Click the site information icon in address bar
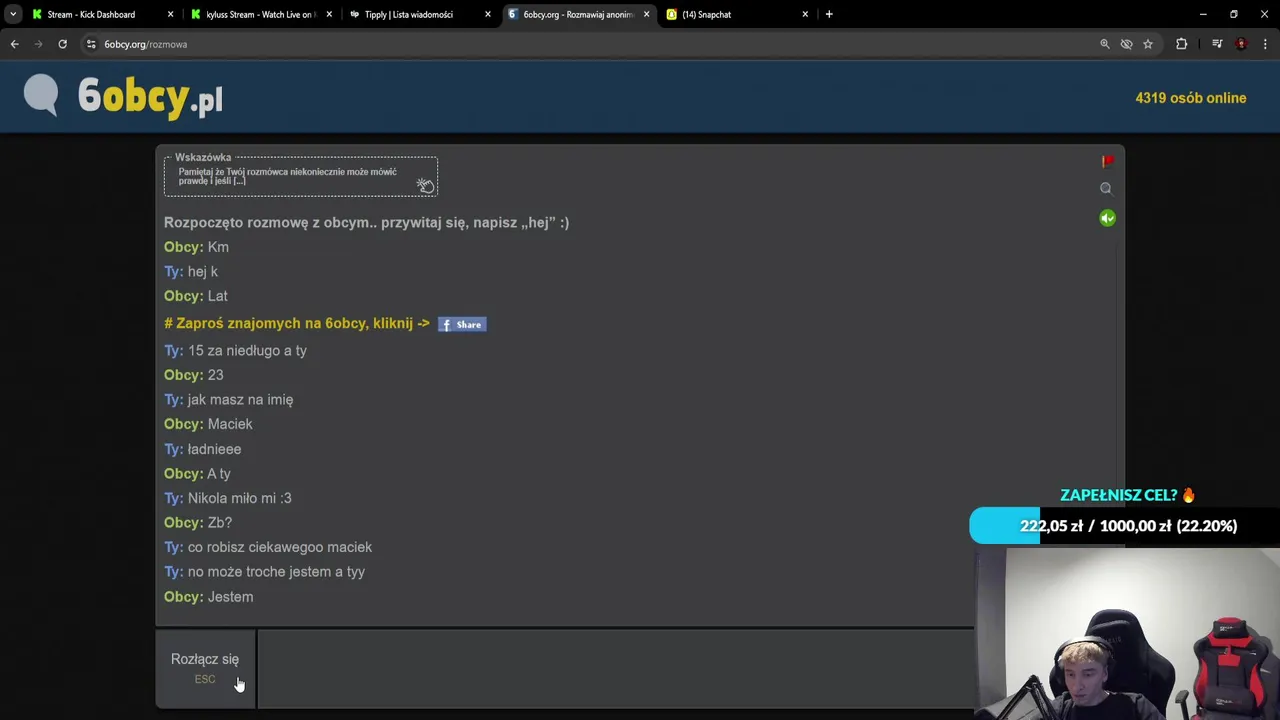 91,44
